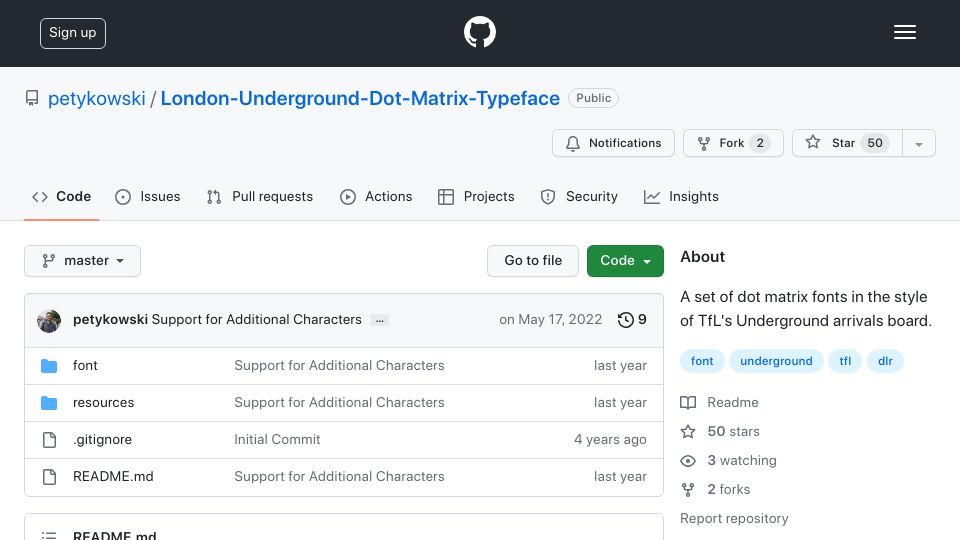Select the font topic tag
The height and width of the screenshot is (540, 960).
[x=702, y=361]
